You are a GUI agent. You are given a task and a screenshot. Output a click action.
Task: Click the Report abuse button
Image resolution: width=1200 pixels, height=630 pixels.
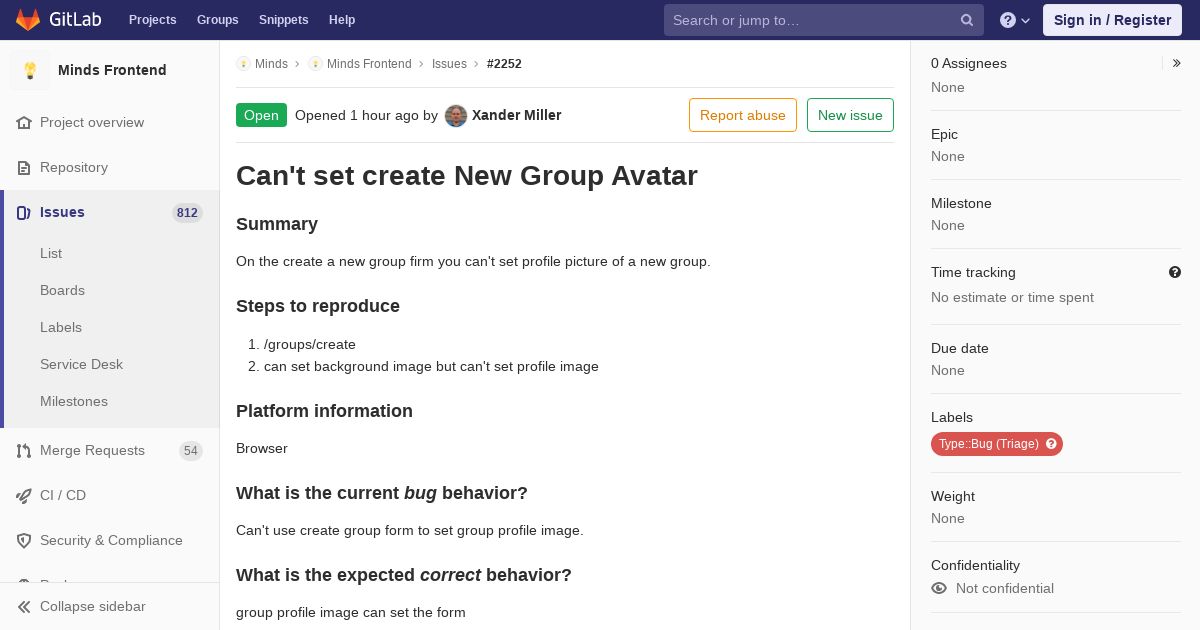(x=743, y=115)
